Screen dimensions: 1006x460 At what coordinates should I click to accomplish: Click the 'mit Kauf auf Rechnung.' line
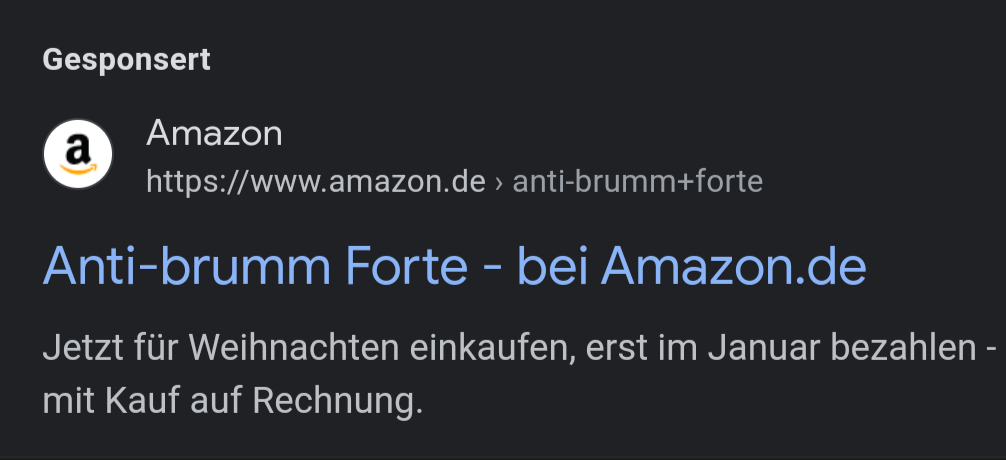[233, 401]
